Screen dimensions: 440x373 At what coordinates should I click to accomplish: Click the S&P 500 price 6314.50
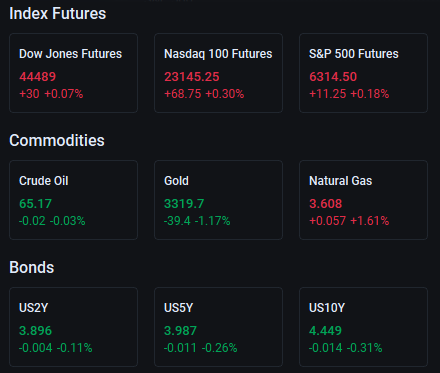click(x=333, y=77)
